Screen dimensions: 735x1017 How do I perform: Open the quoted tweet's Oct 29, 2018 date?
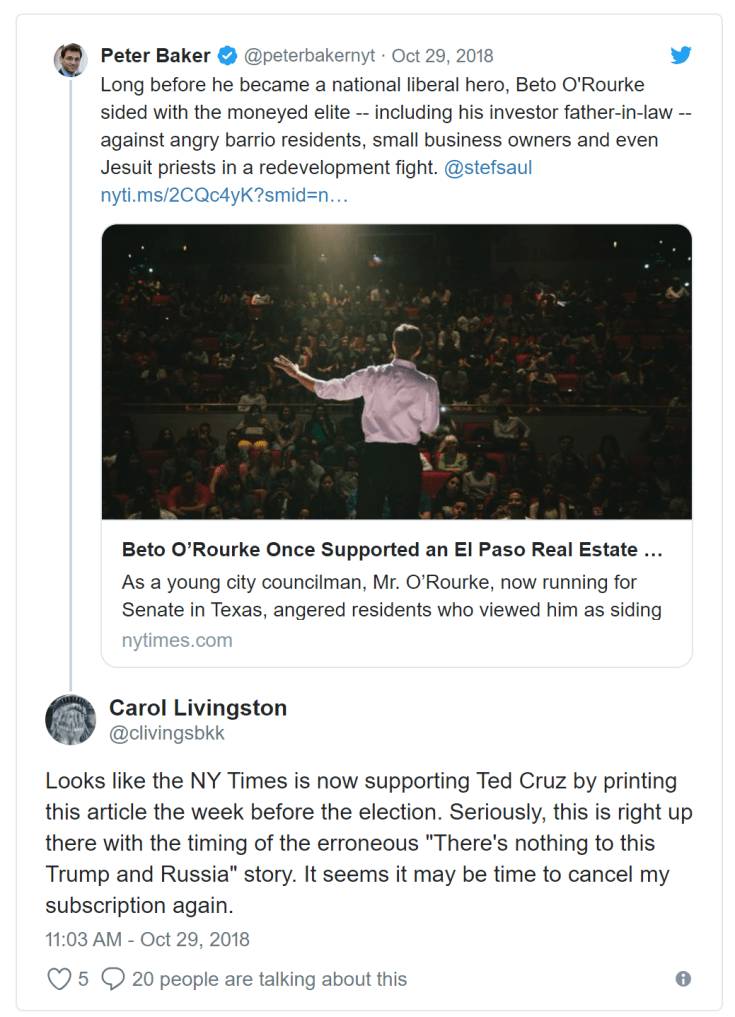click(x=442, y=56)
